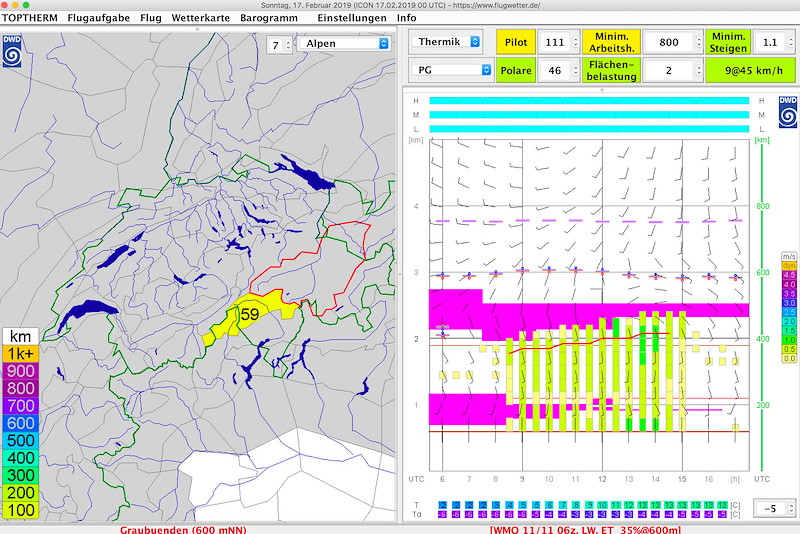Click the Minim. Steigen button

coord(728,42)
